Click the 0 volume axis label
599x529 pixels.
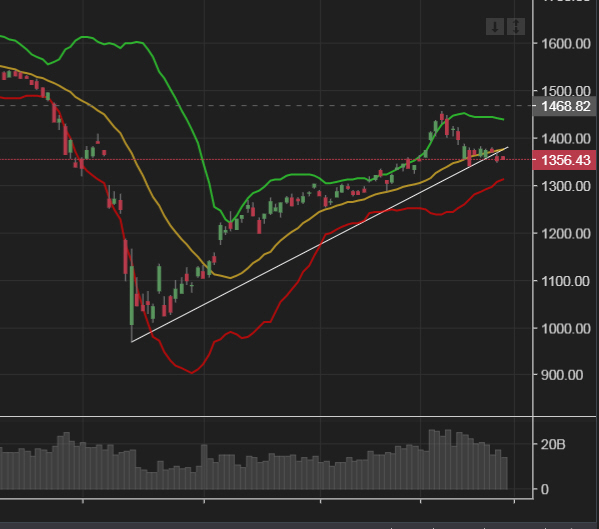[545, 489]
